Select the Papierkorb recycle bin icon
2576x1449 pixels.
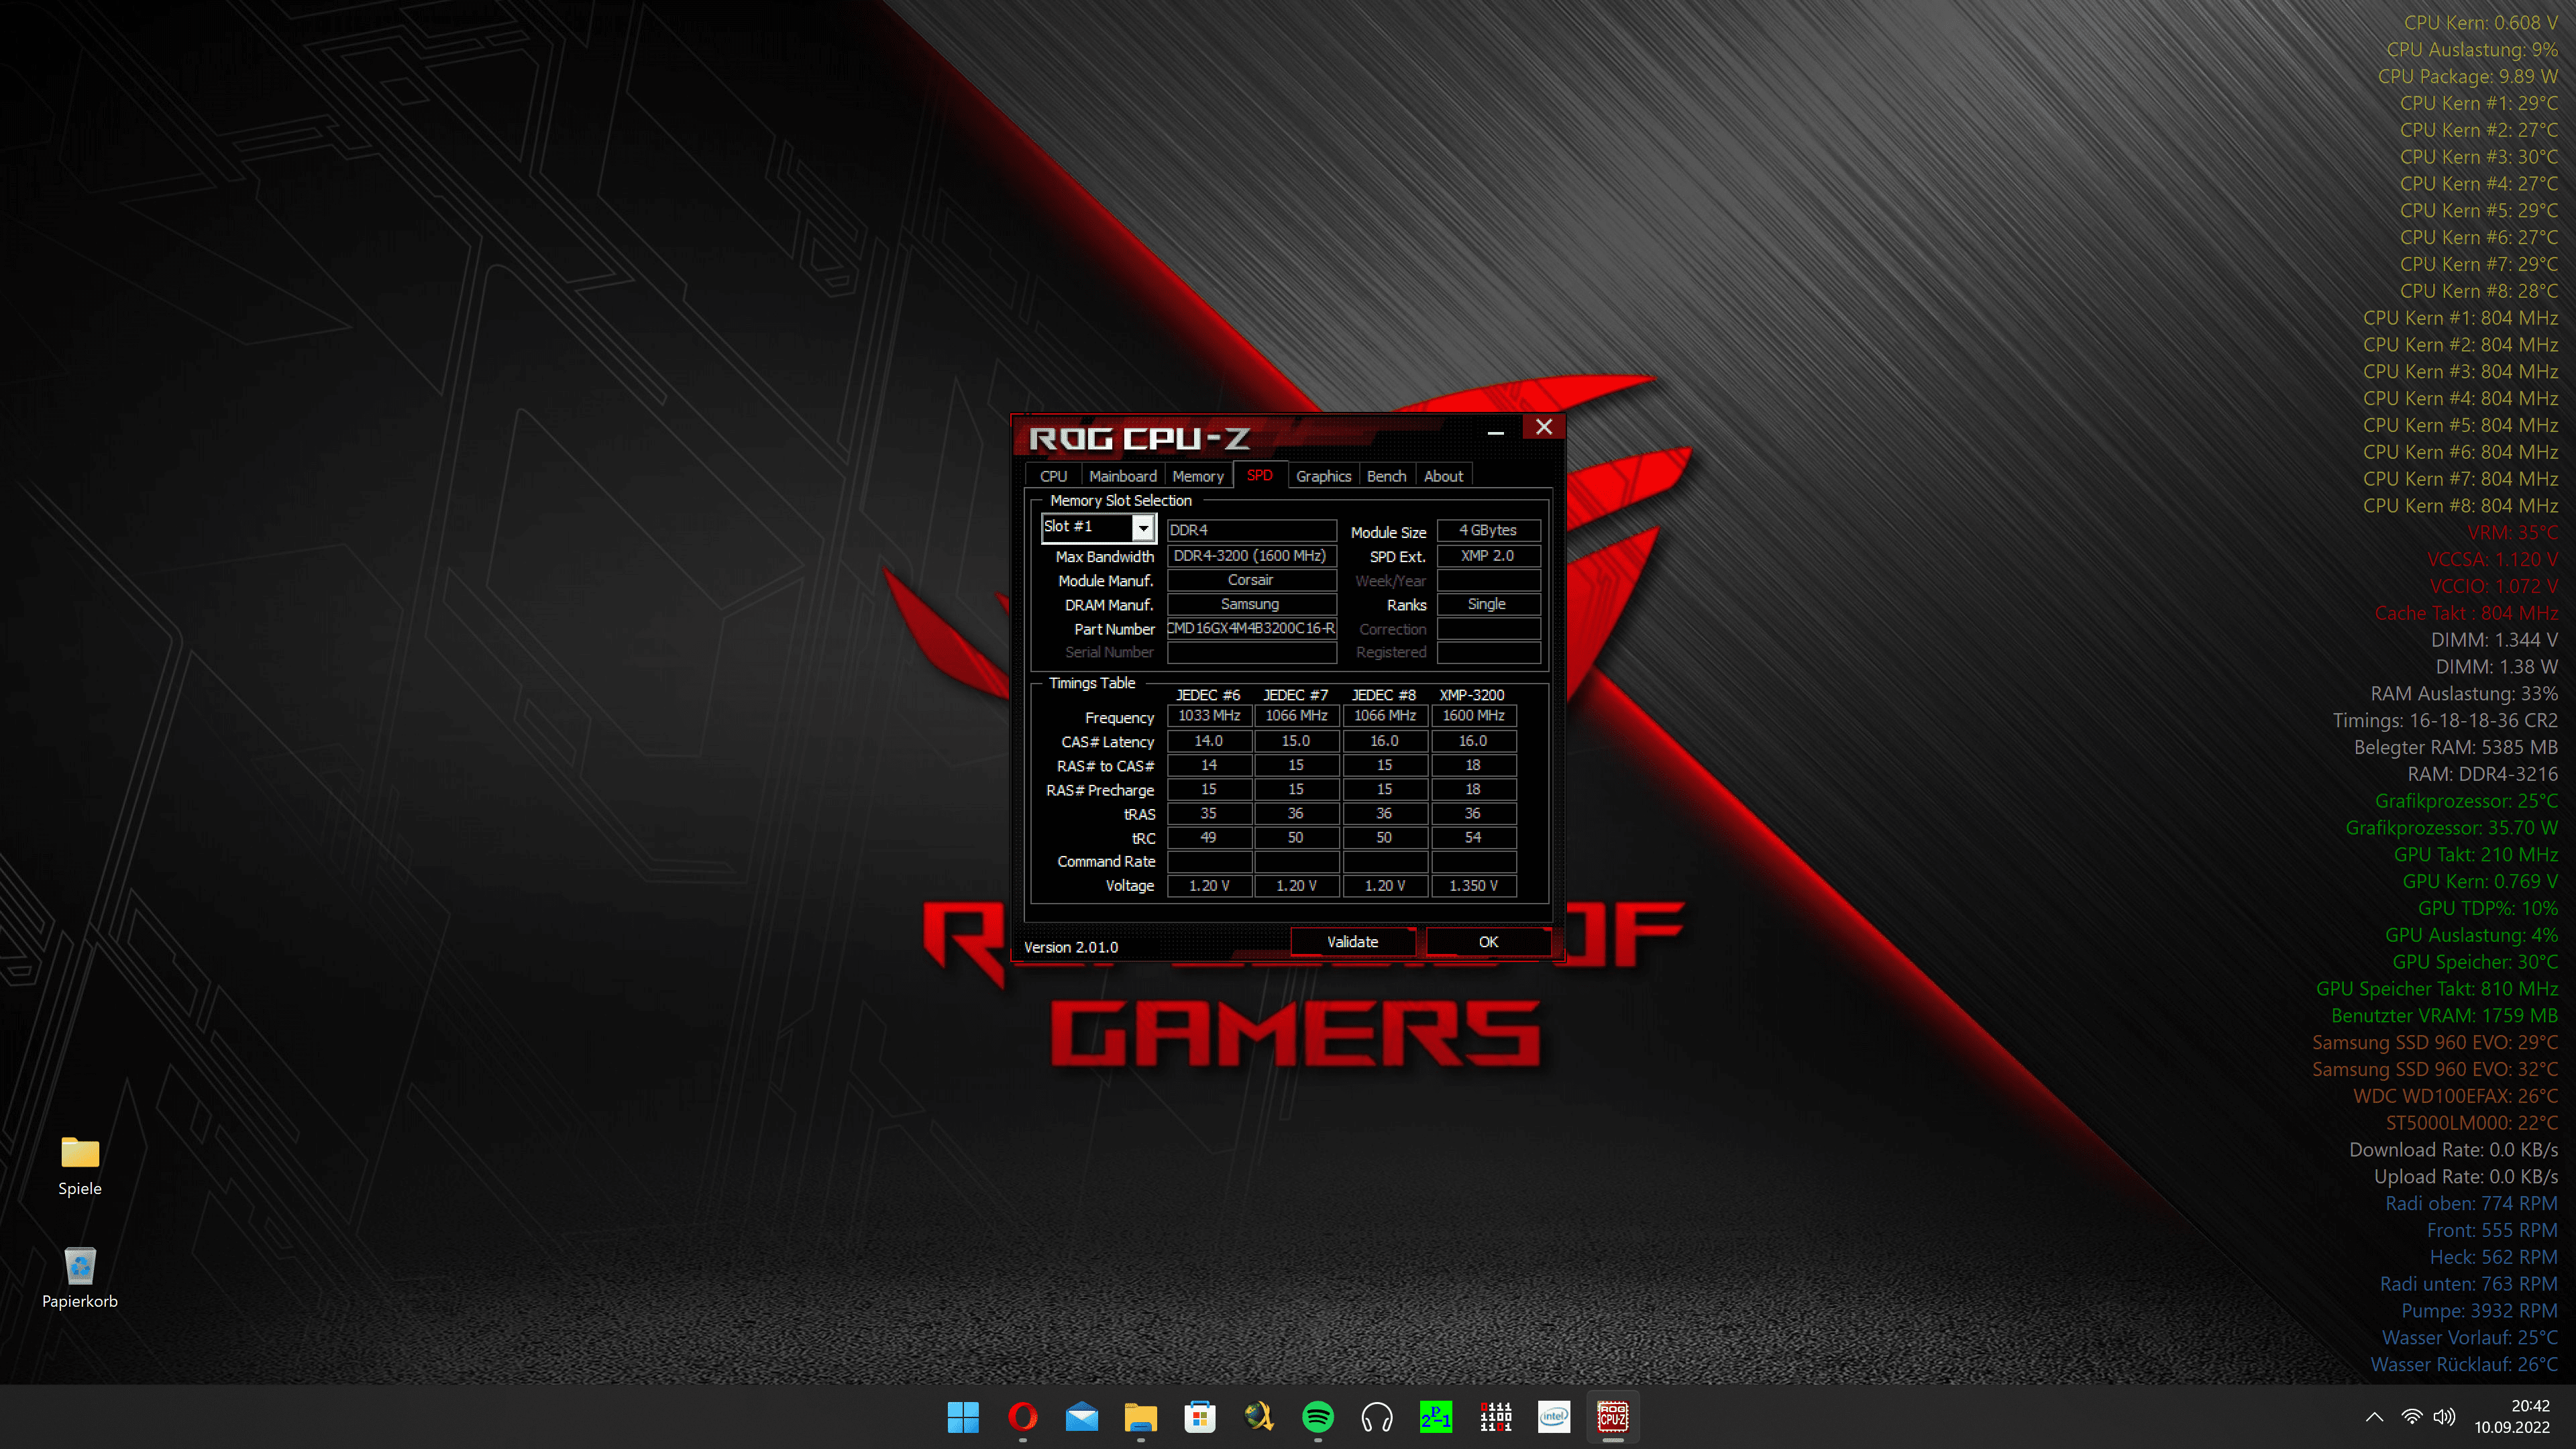click(80, 1277)
